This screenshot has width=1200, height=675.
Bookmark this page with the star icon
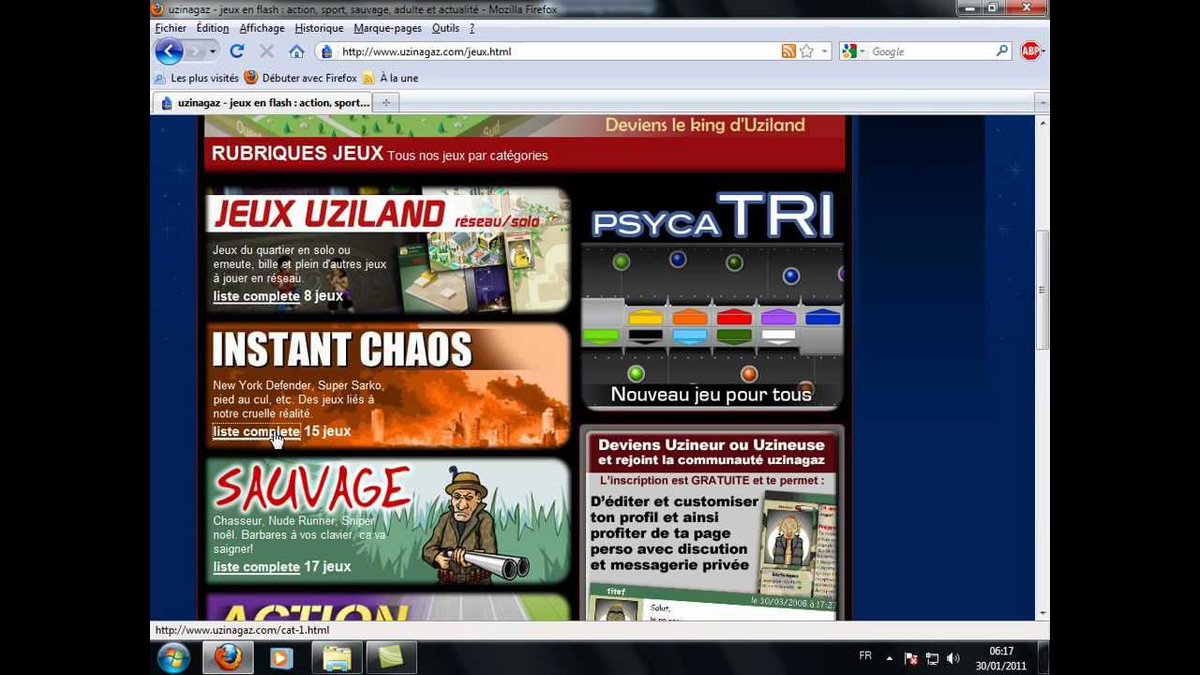(x=806, y=51)
